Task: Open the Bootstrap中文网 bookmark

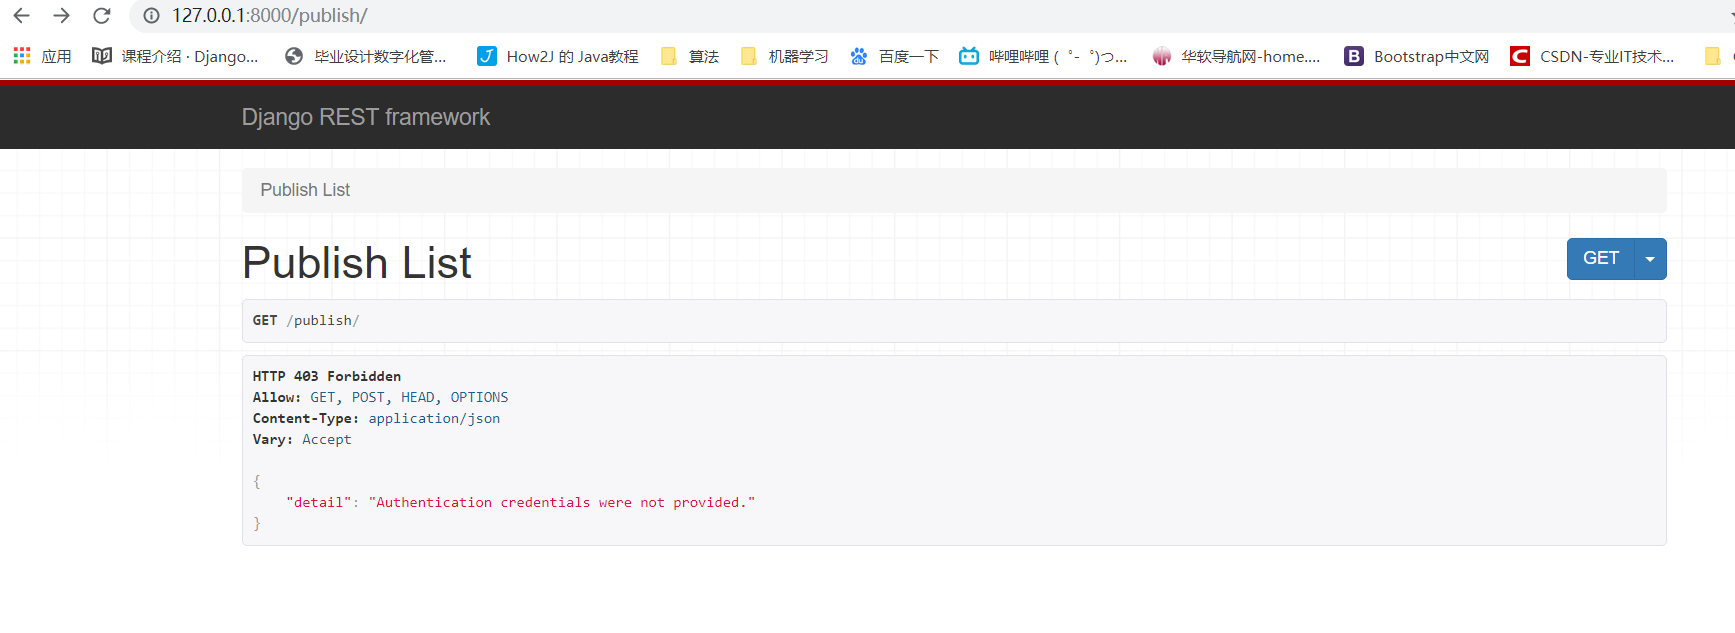Action: pos(1416,56)
